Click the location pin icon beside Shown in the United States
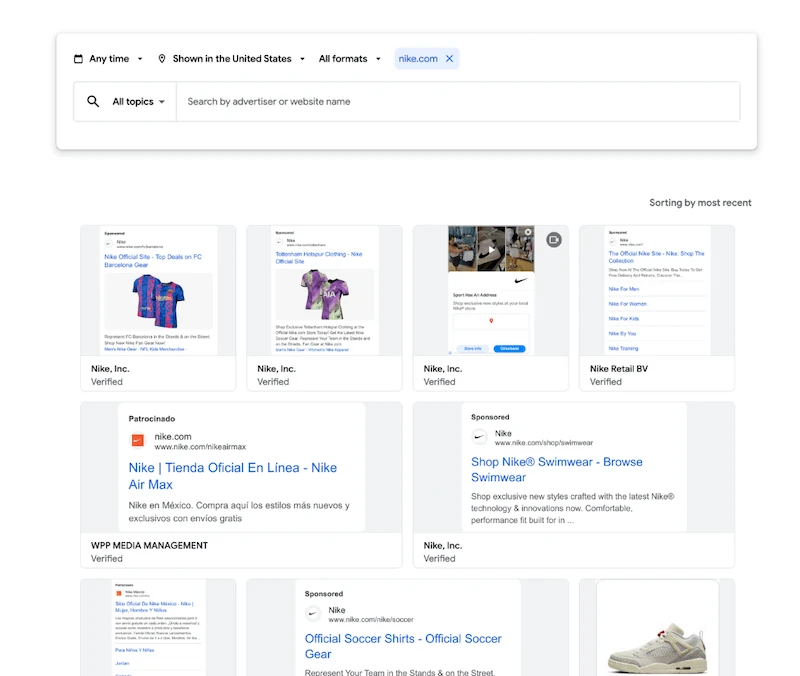800x676 pixels. click(162, 58)
